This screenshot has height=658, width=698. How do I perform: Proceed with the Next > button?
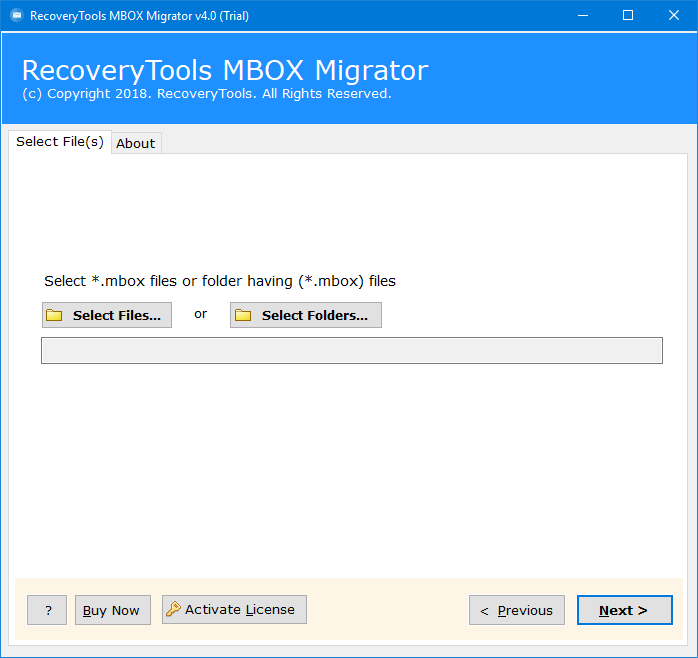coord(624,610)
